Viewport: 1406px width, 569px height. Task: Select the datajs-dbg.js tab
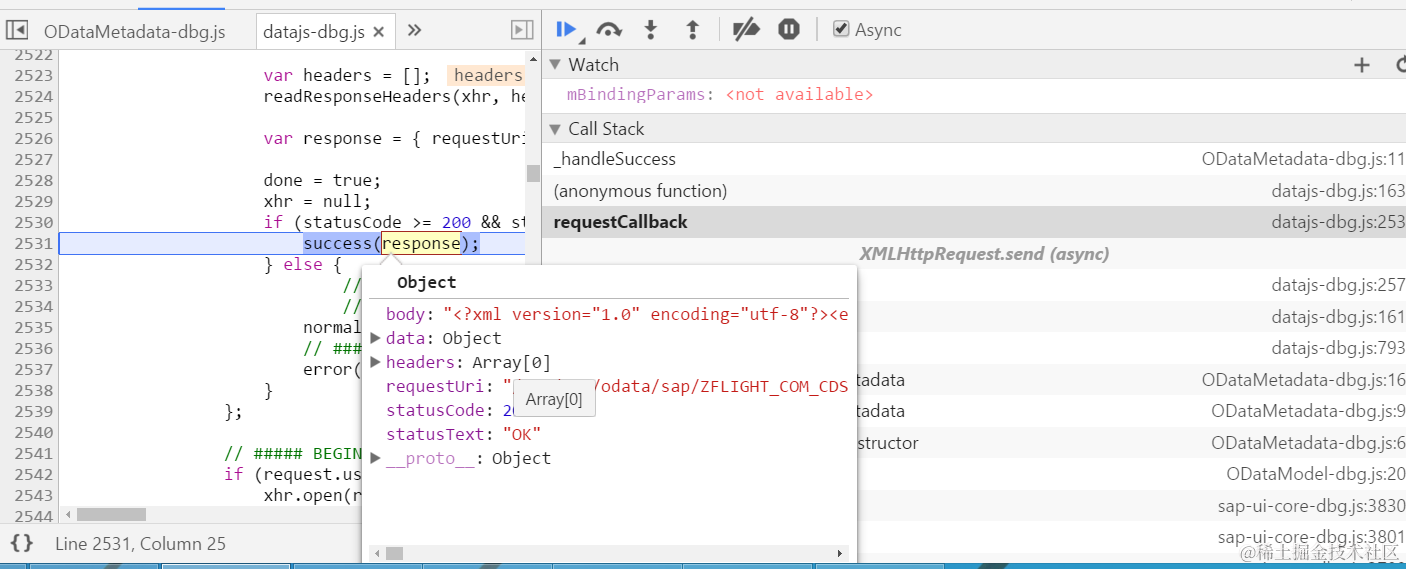point(313,32)
